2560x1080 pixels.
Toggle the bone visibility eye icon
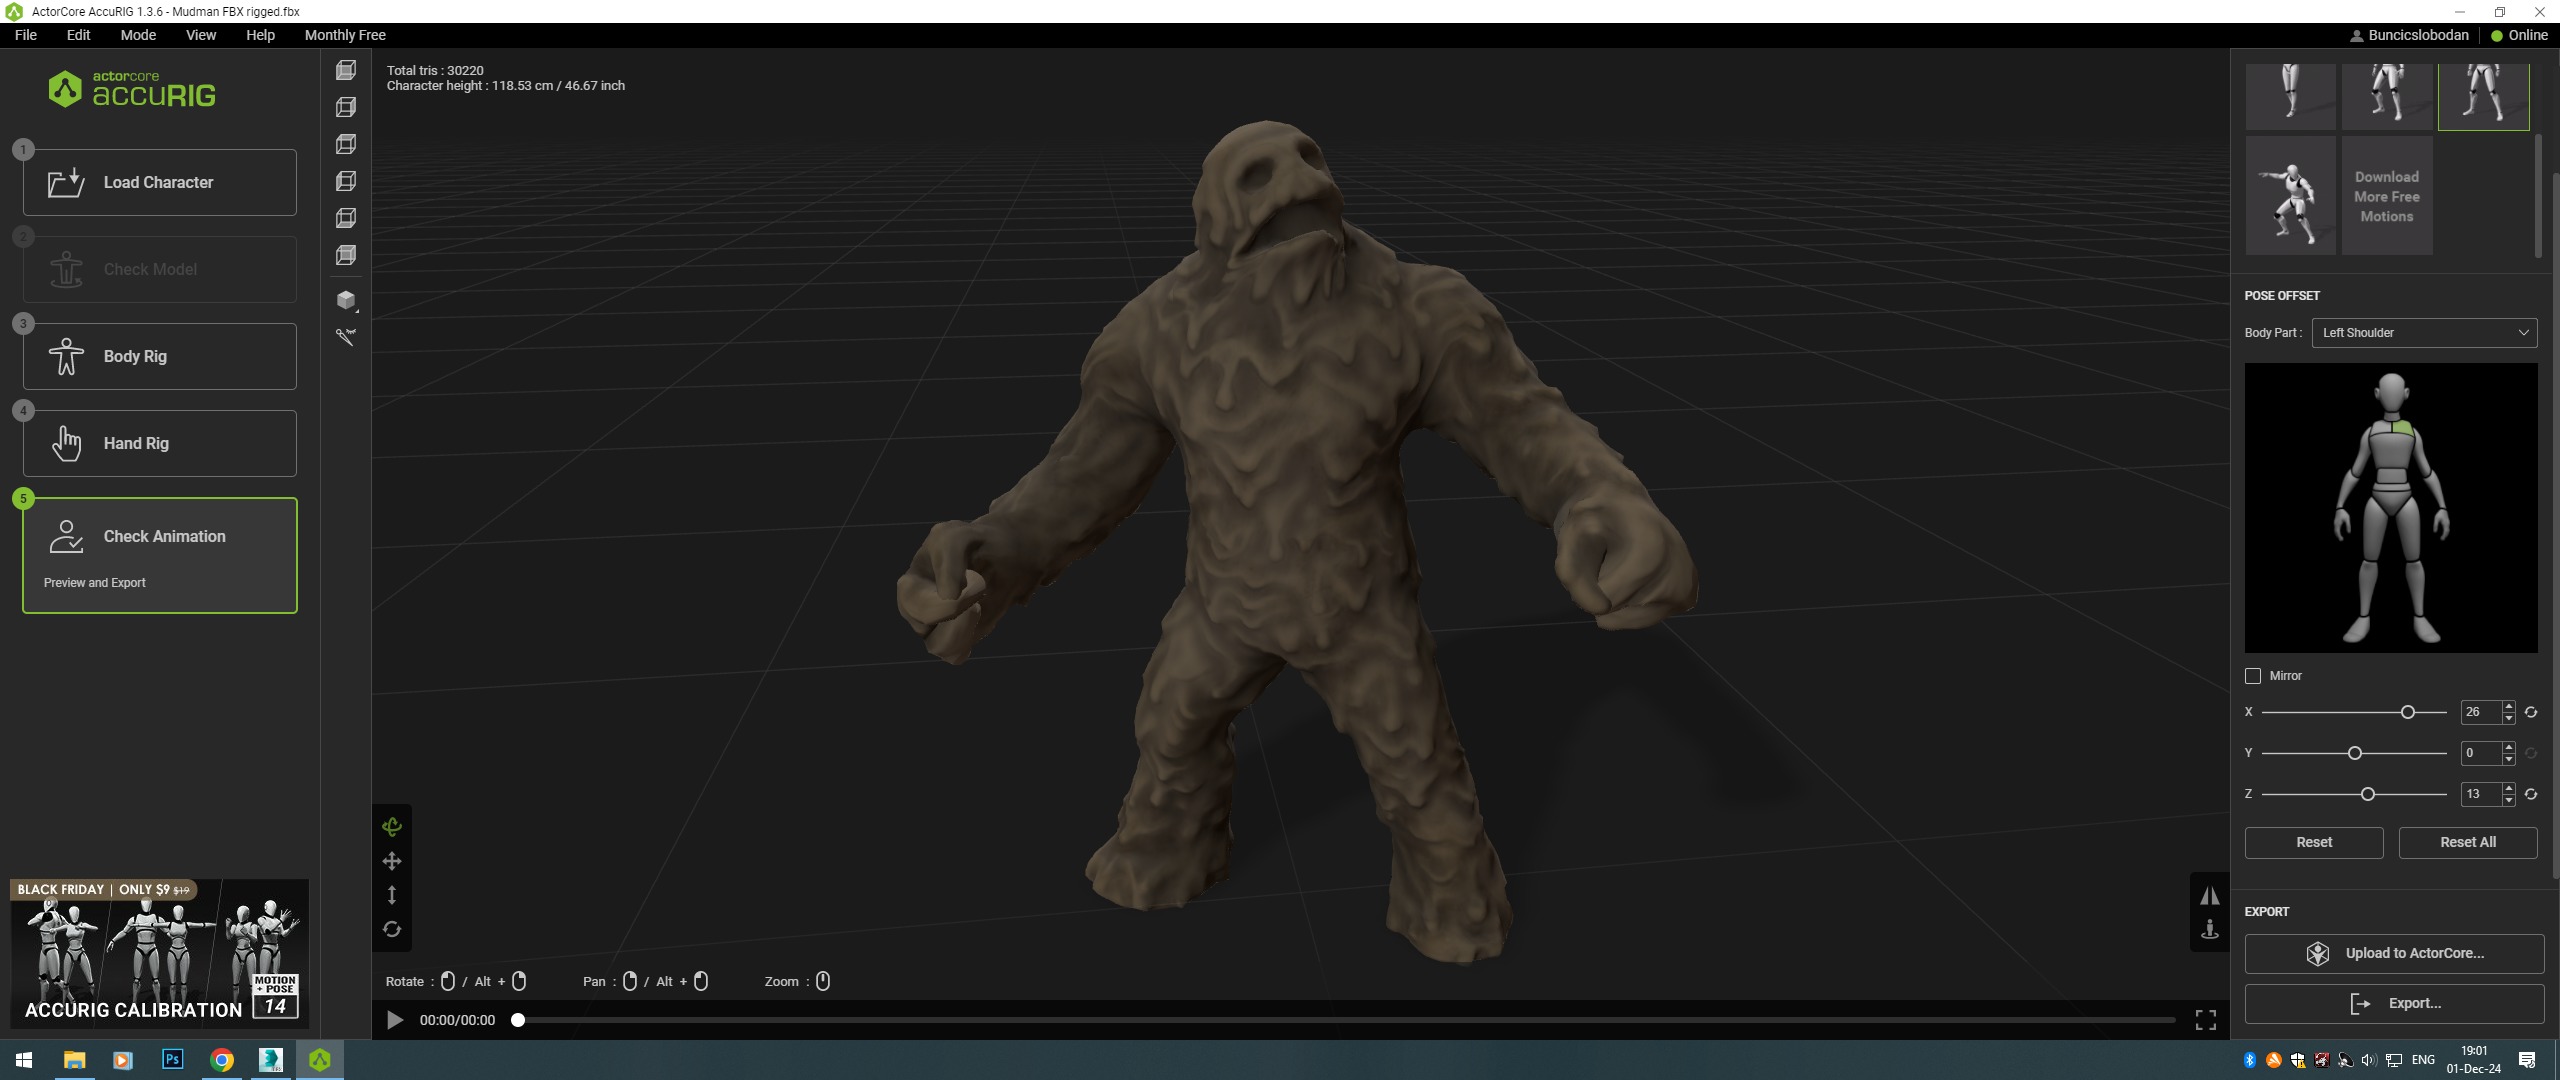(x=346, y=337)
